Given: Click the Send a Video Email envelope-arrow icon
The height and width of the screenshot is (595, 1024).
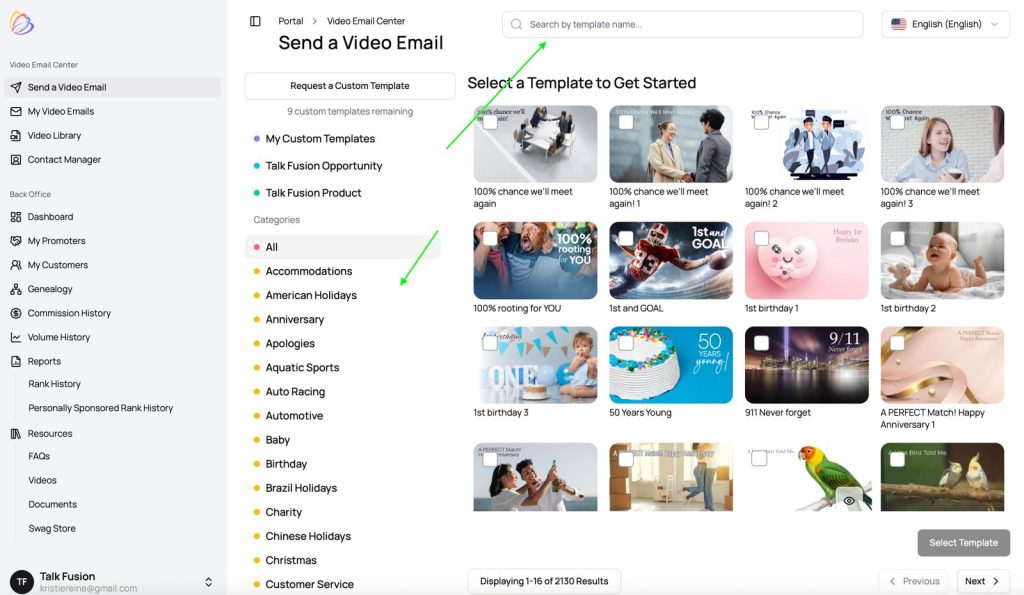Looking at the screenshot, I should coord(16,87).
